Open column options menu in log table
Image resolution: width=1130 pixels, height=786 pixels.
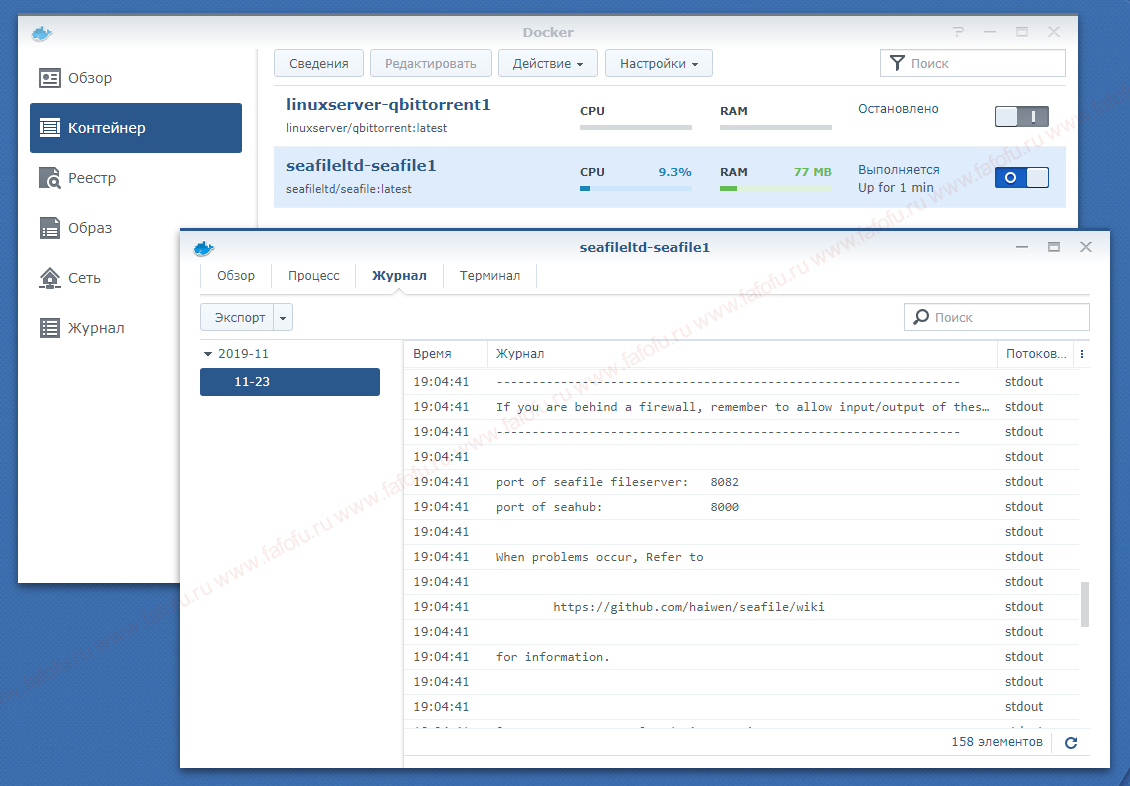[x=1082, y=354]
